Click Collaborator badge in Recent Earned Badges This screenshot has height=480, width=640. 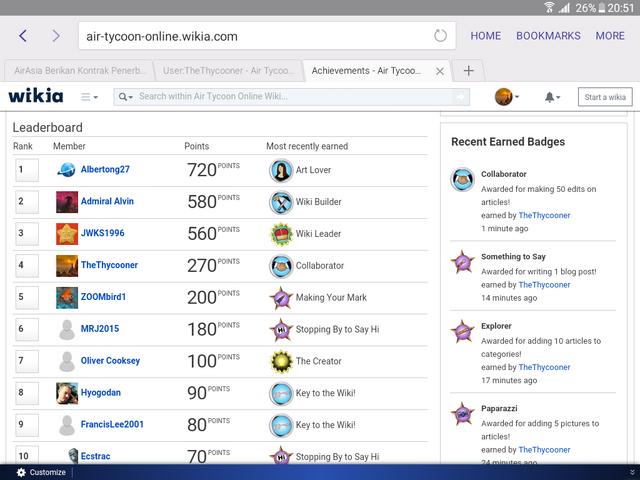(462, 179)
